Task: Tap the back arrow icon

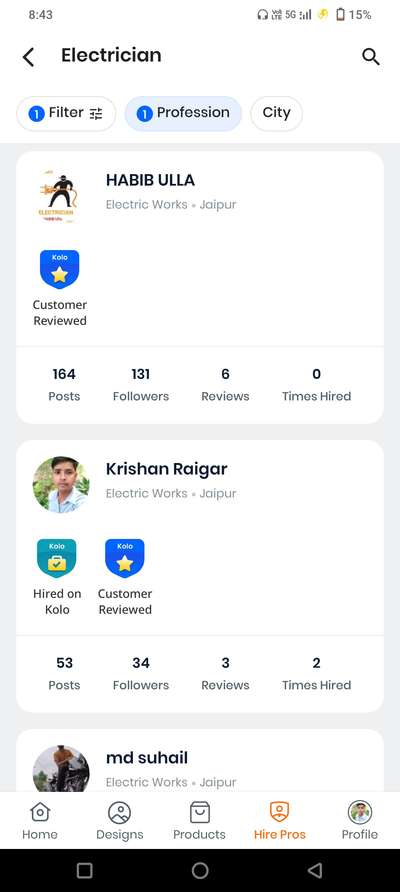Action: (28, 57)
